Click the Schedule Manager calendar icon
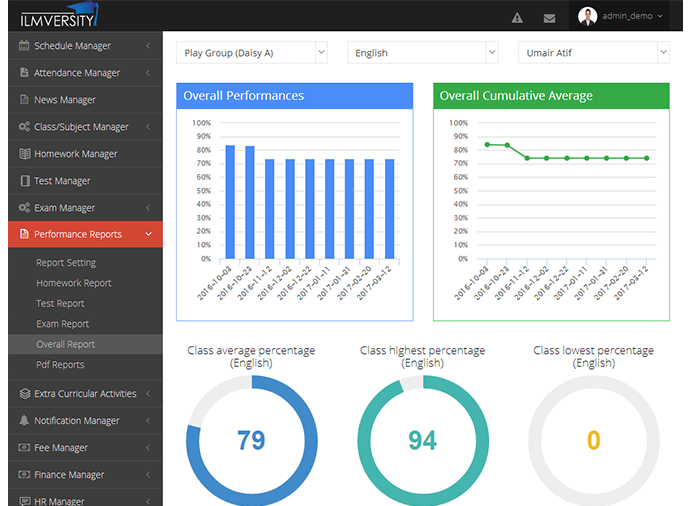Screen dimensions: 690x506 coord(24,45)
